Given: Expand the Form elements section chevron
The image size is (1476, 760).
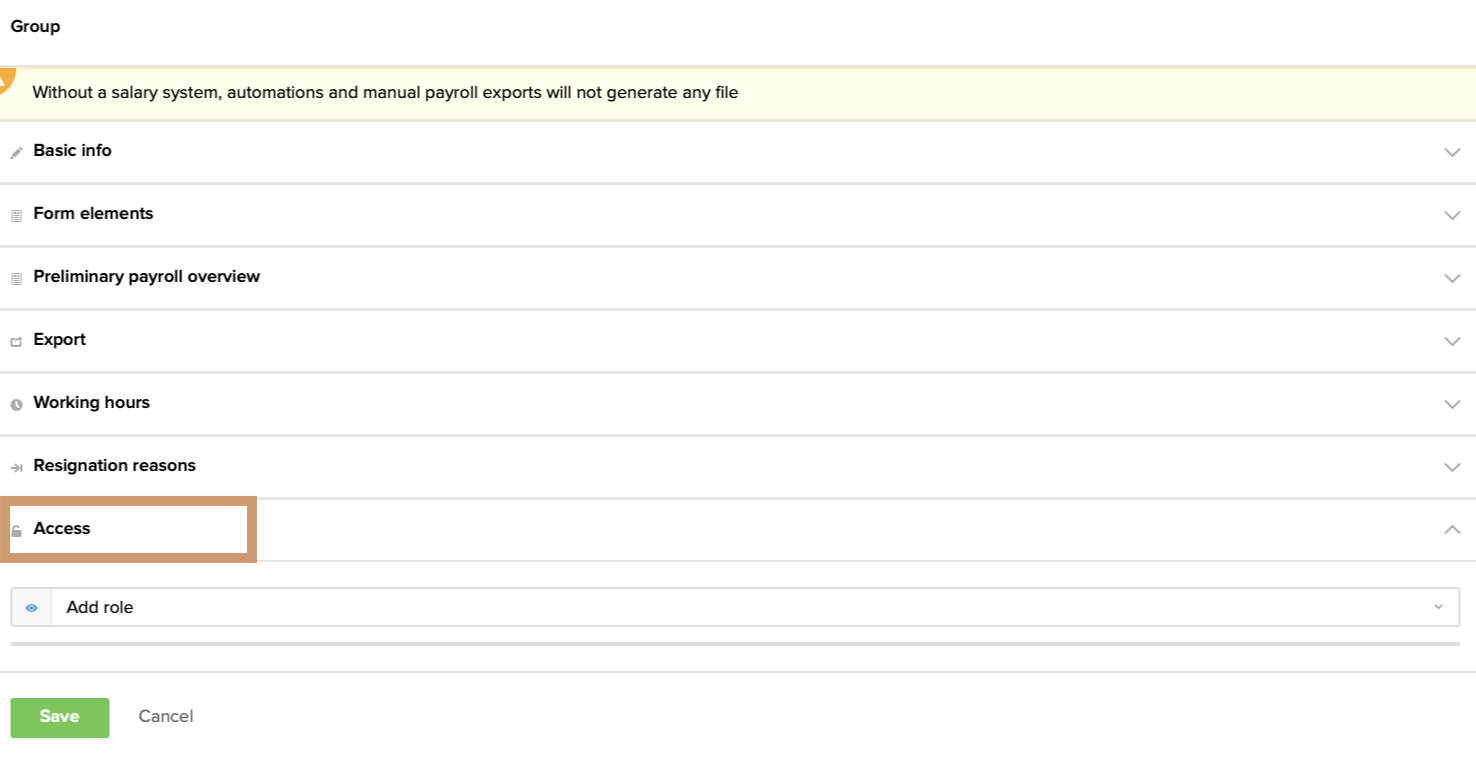Looking at the screenshot, I should pos(1452,215).
